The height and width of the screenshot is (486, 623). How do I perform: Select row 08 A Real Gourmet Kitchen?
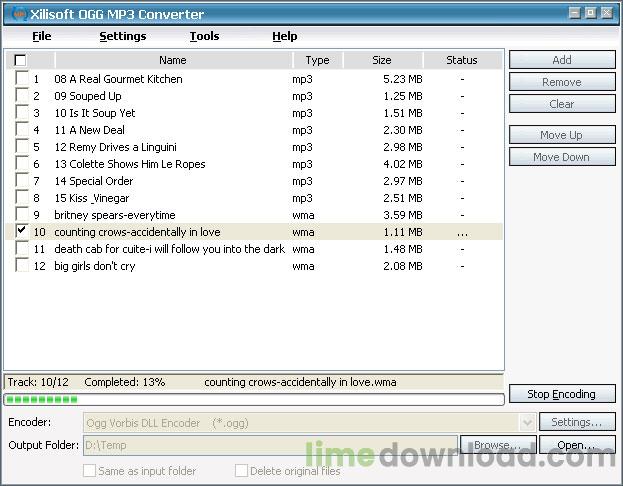(x=254, y=79)
